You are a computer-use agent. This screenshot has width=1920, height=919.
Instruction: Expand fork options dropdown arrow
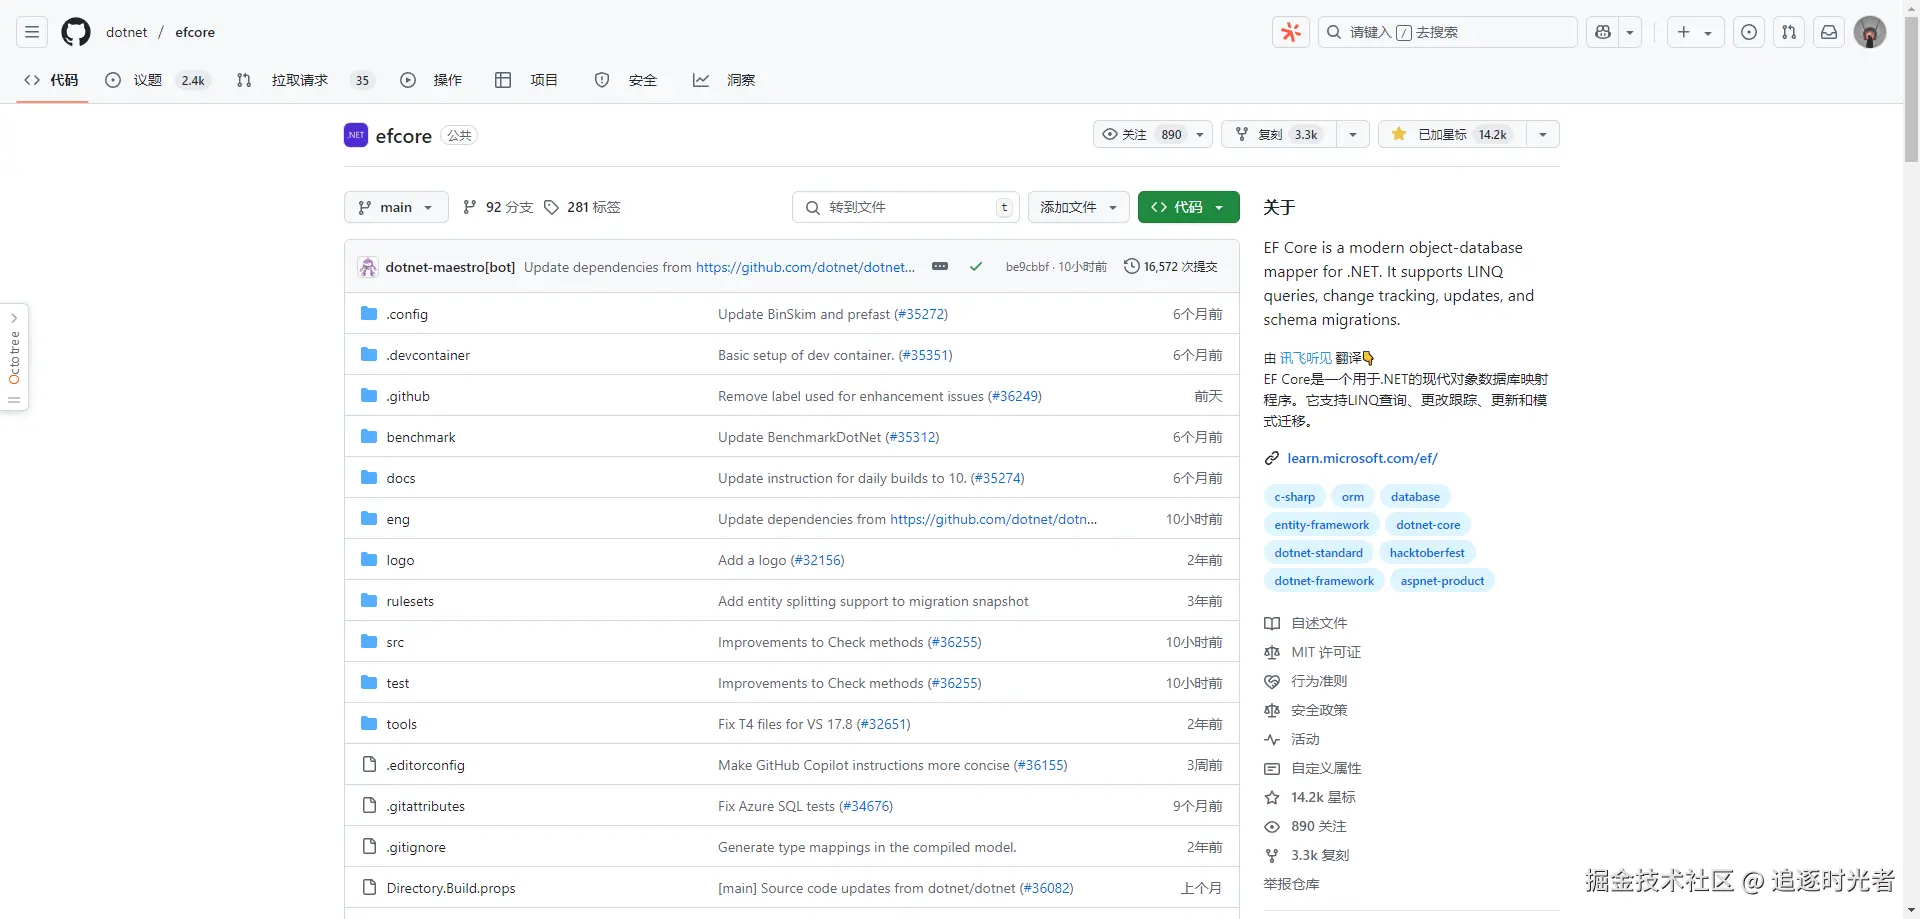tap(1353, 134)
